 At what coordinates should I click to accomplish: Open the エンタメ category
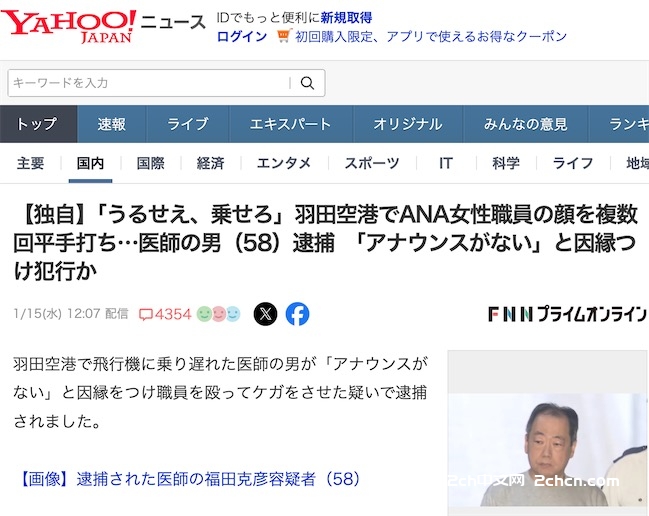pos(284,163)
